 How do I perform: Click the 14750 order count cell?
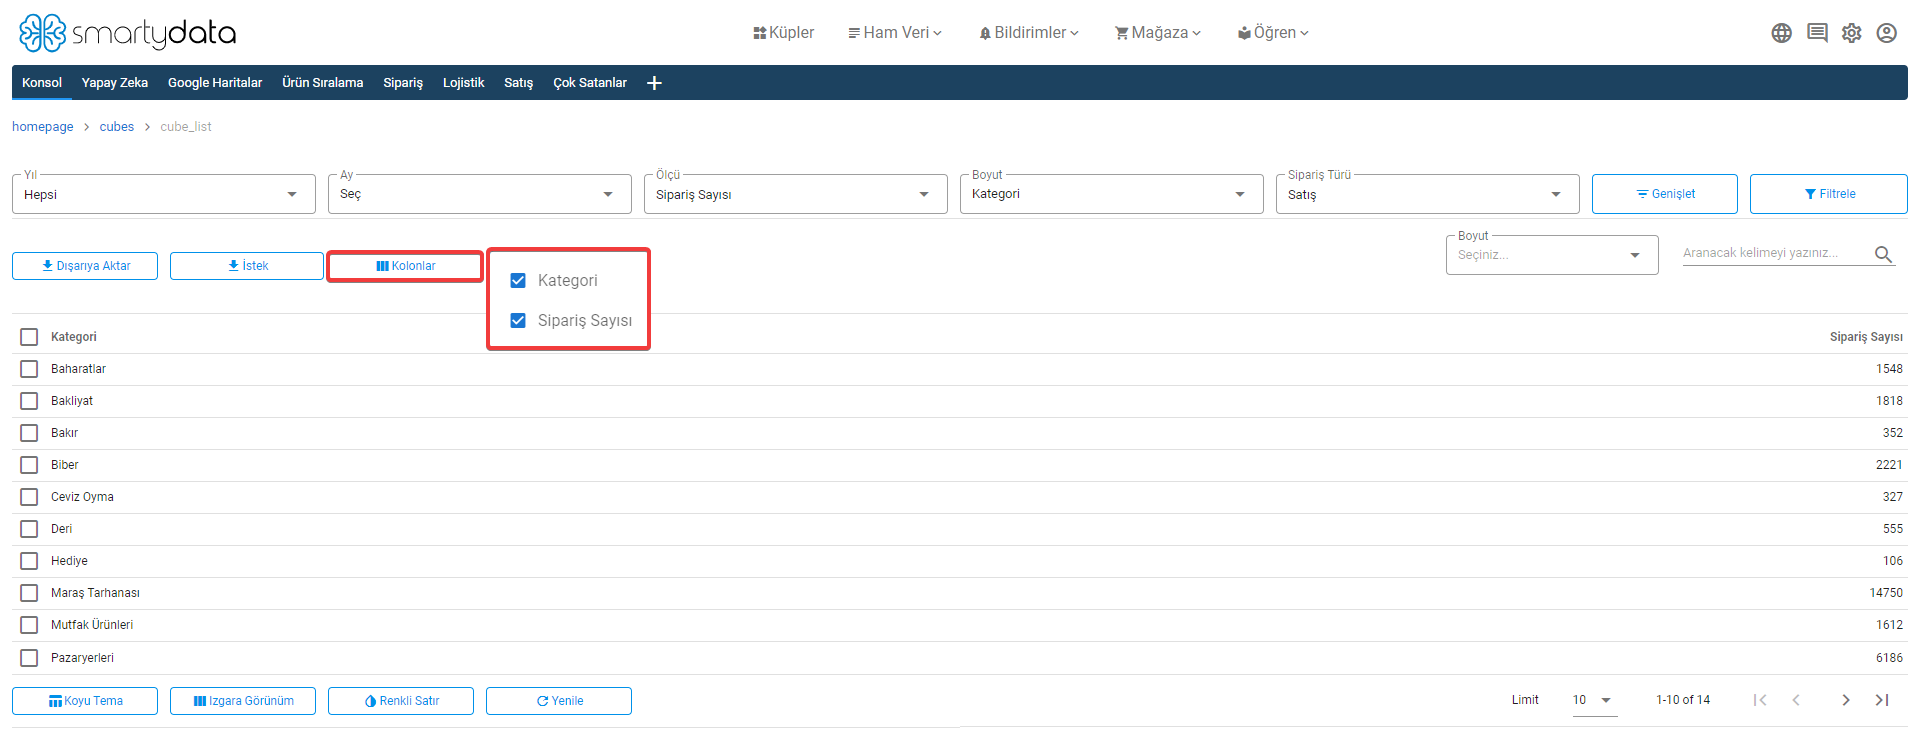pos(1886,593)
